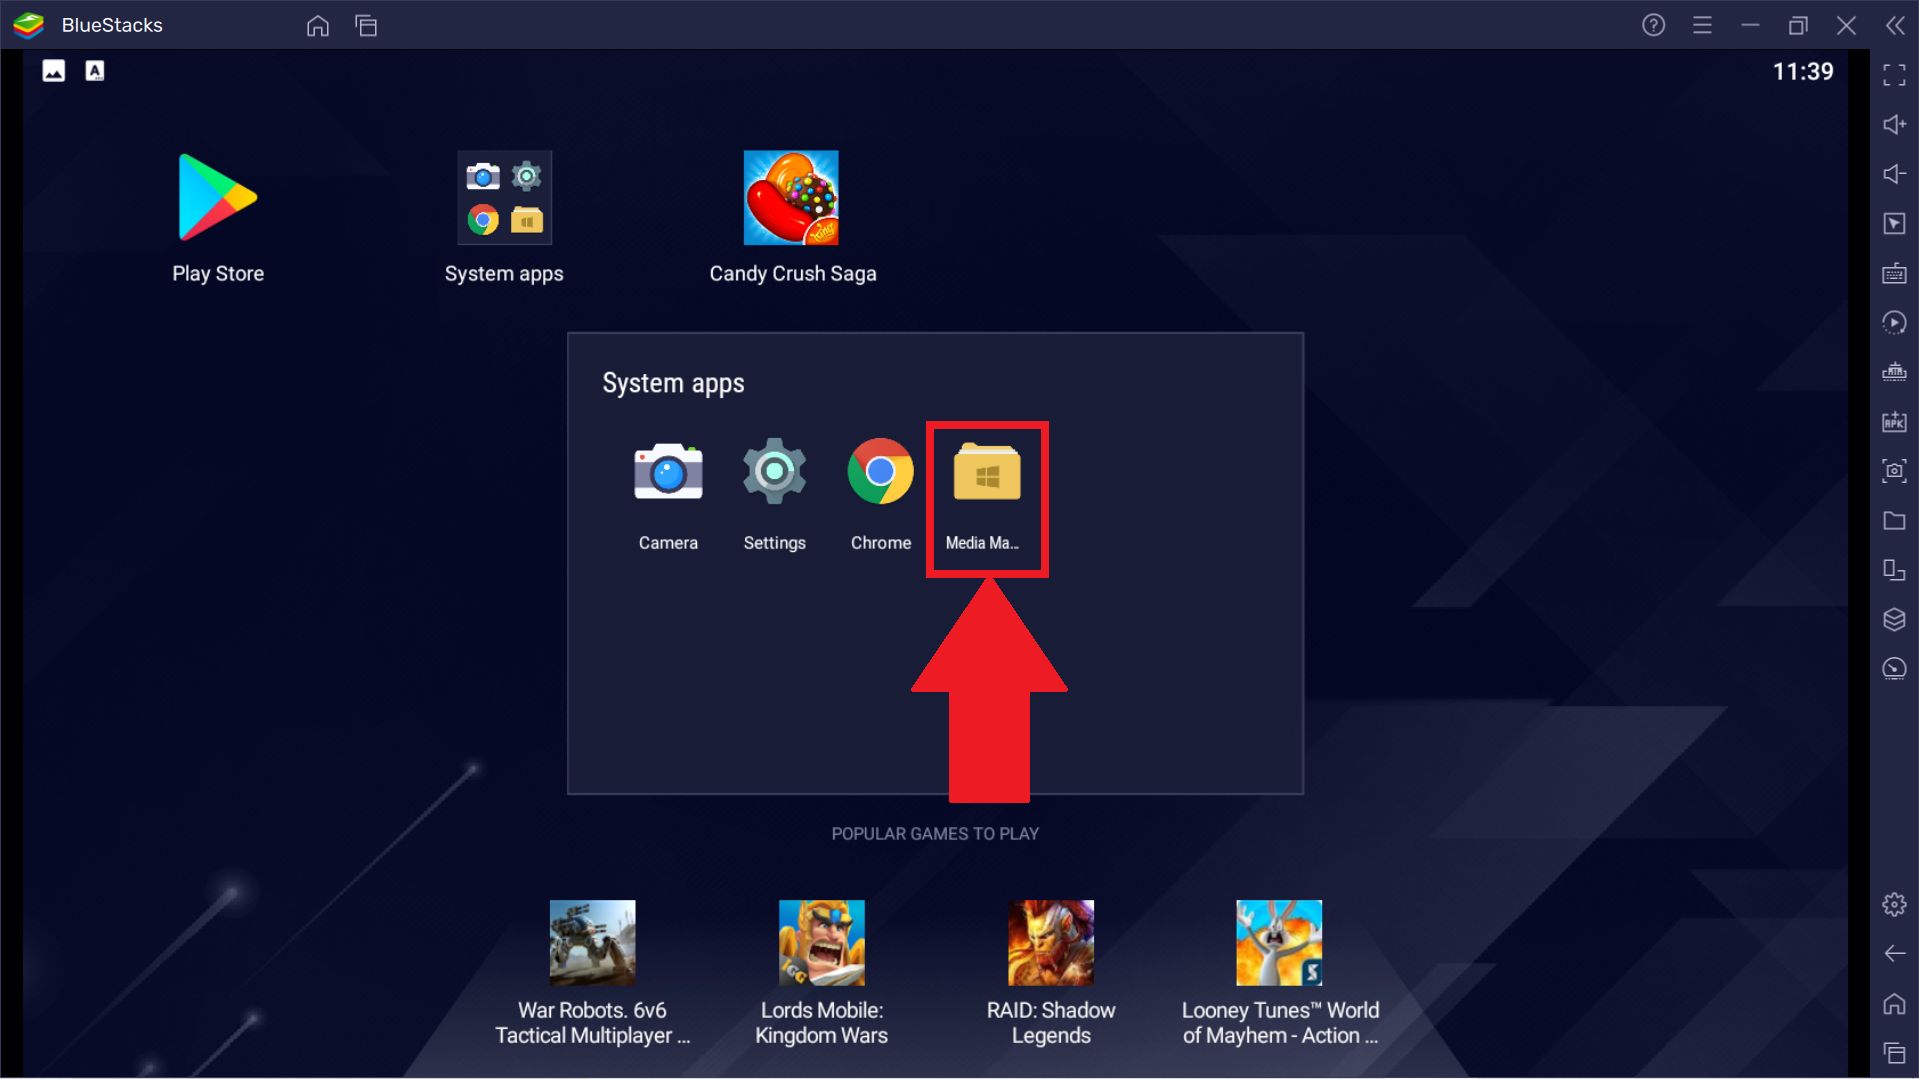1919x1079 pixels.
Task: Toggle fullscreen mode in sidebar
Action: tap(1894, 75)
